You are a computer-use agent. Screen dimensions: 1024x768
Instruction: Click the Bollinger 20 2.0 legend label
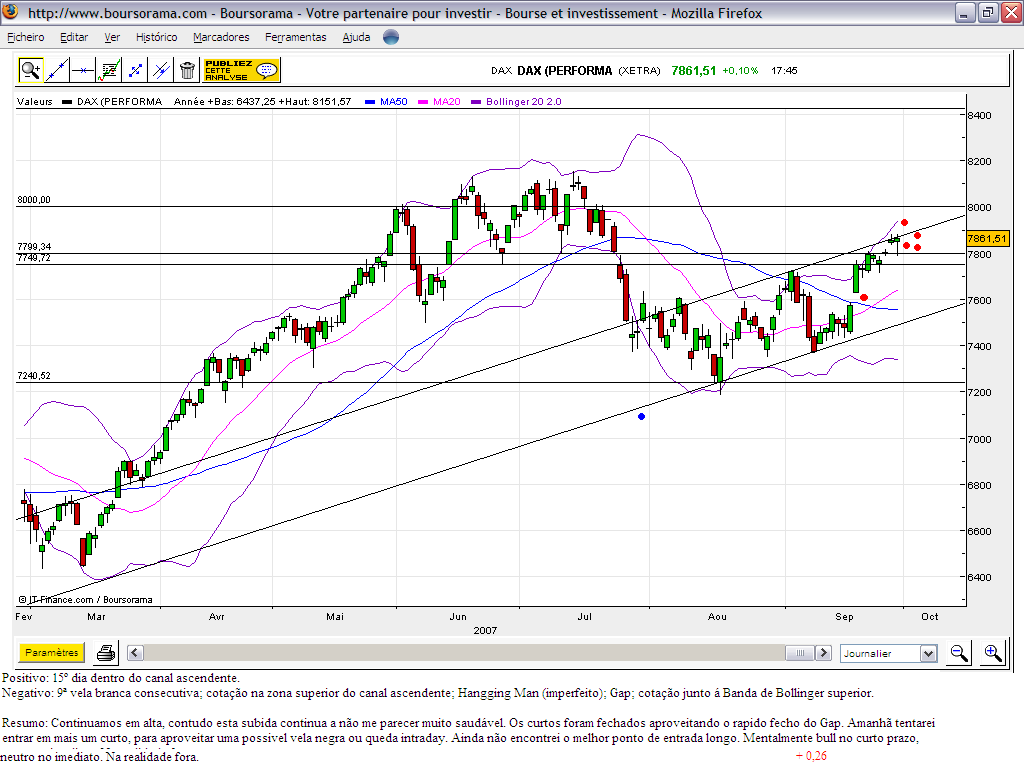(524, 102)
